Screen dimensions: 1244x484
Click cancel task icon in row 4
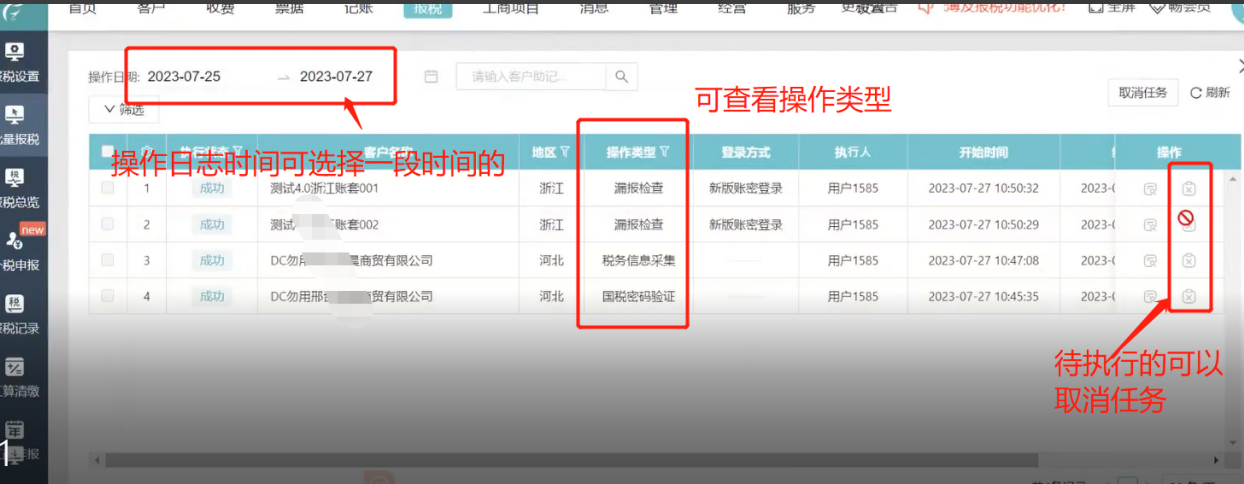pos(1189,296)
